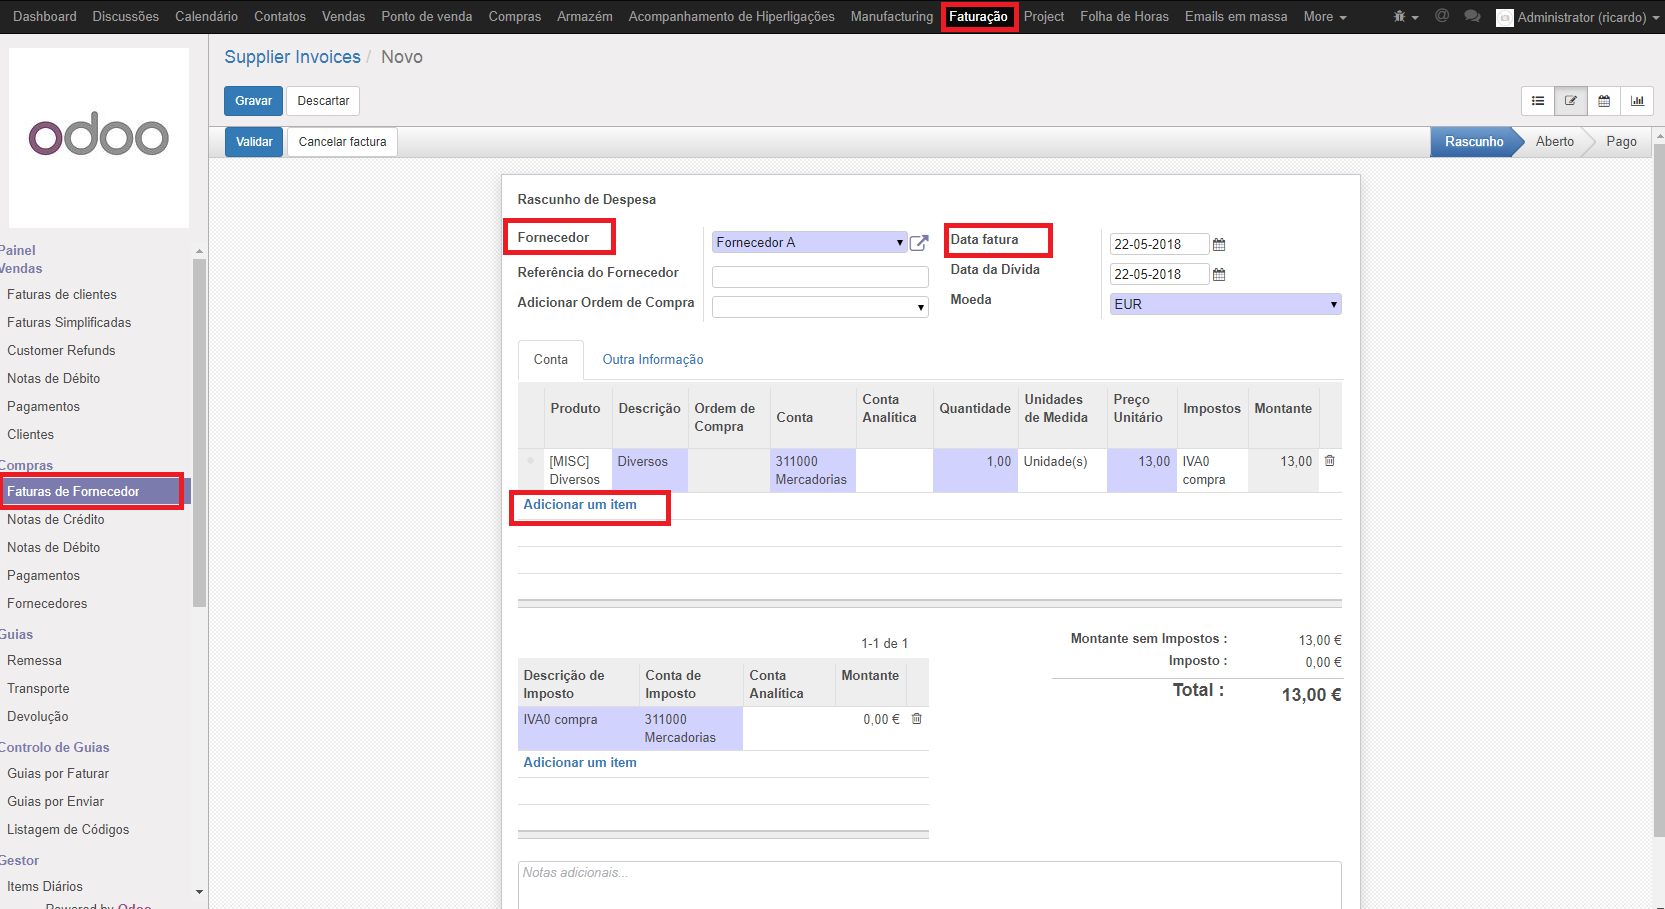Viewport: 1665px width, 909px height.
Task: Open the graph view icon
Action: coord(1638,101)
